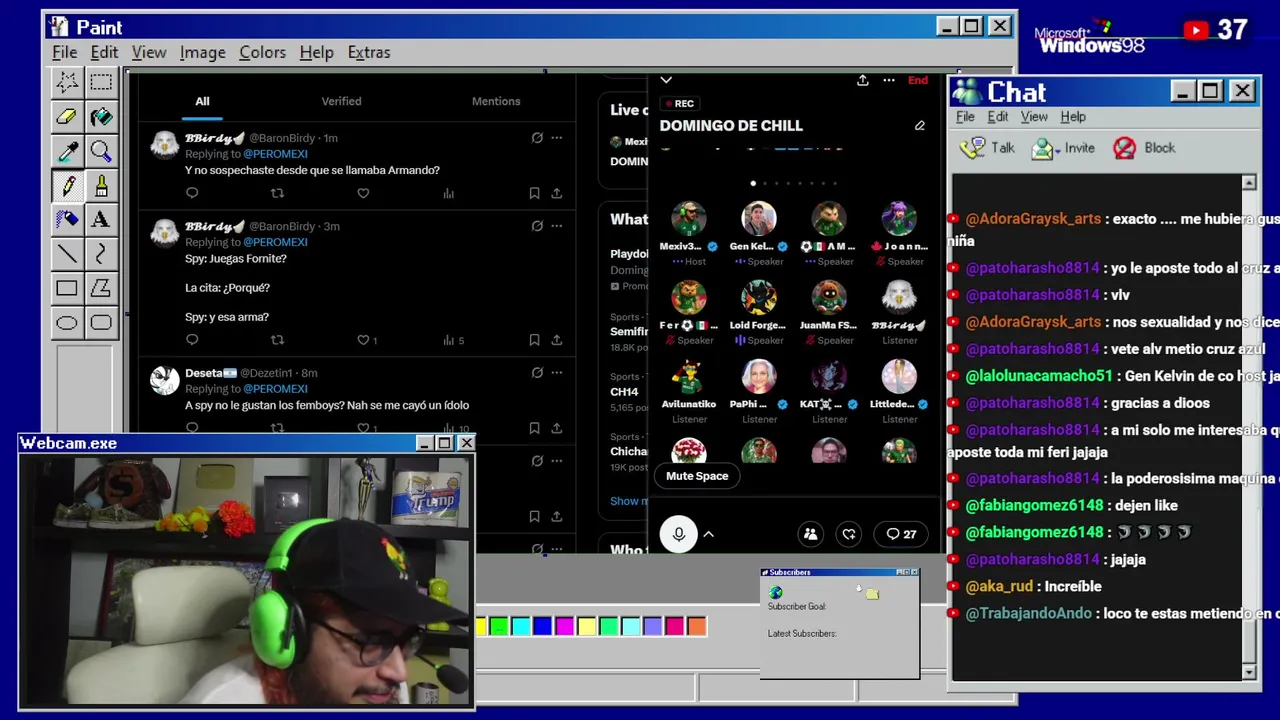Viewport: 1280px width, 720px height.
Task: Click the Block button in Chat
Action: [x=1145, y=148]
